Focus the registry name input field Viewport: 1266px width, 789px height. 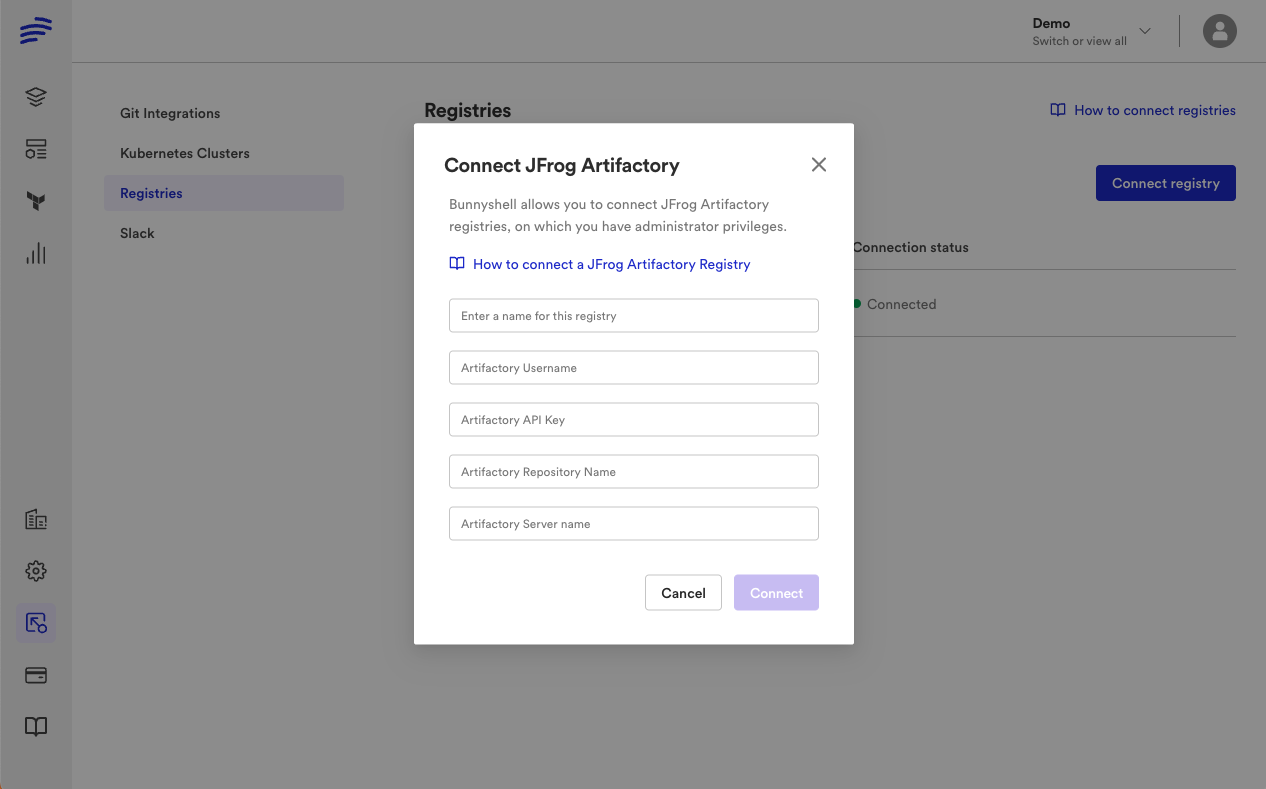click(x=634, y=316)
